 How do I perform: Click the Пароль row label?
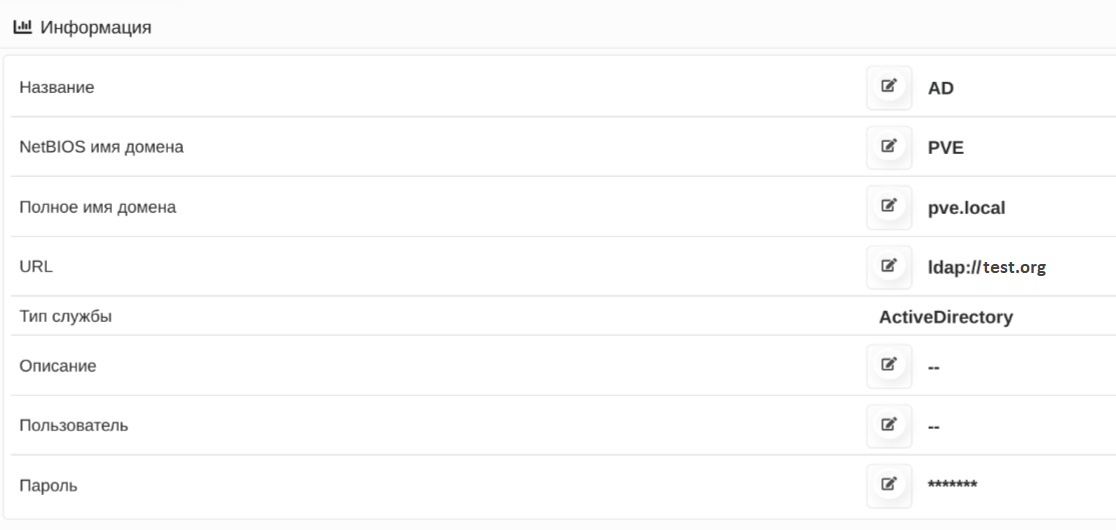[48, 486]
